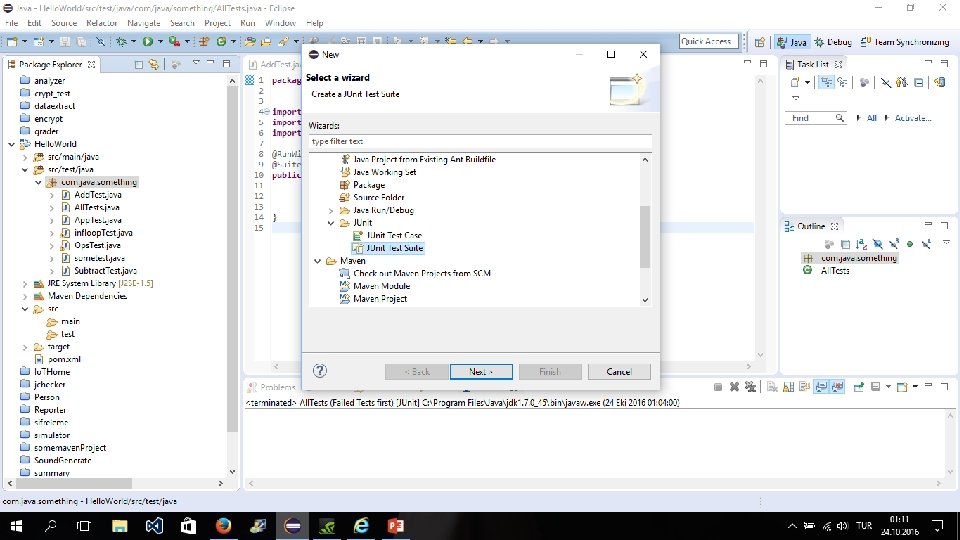Click the New Java Class green icon

coord(221,42)
